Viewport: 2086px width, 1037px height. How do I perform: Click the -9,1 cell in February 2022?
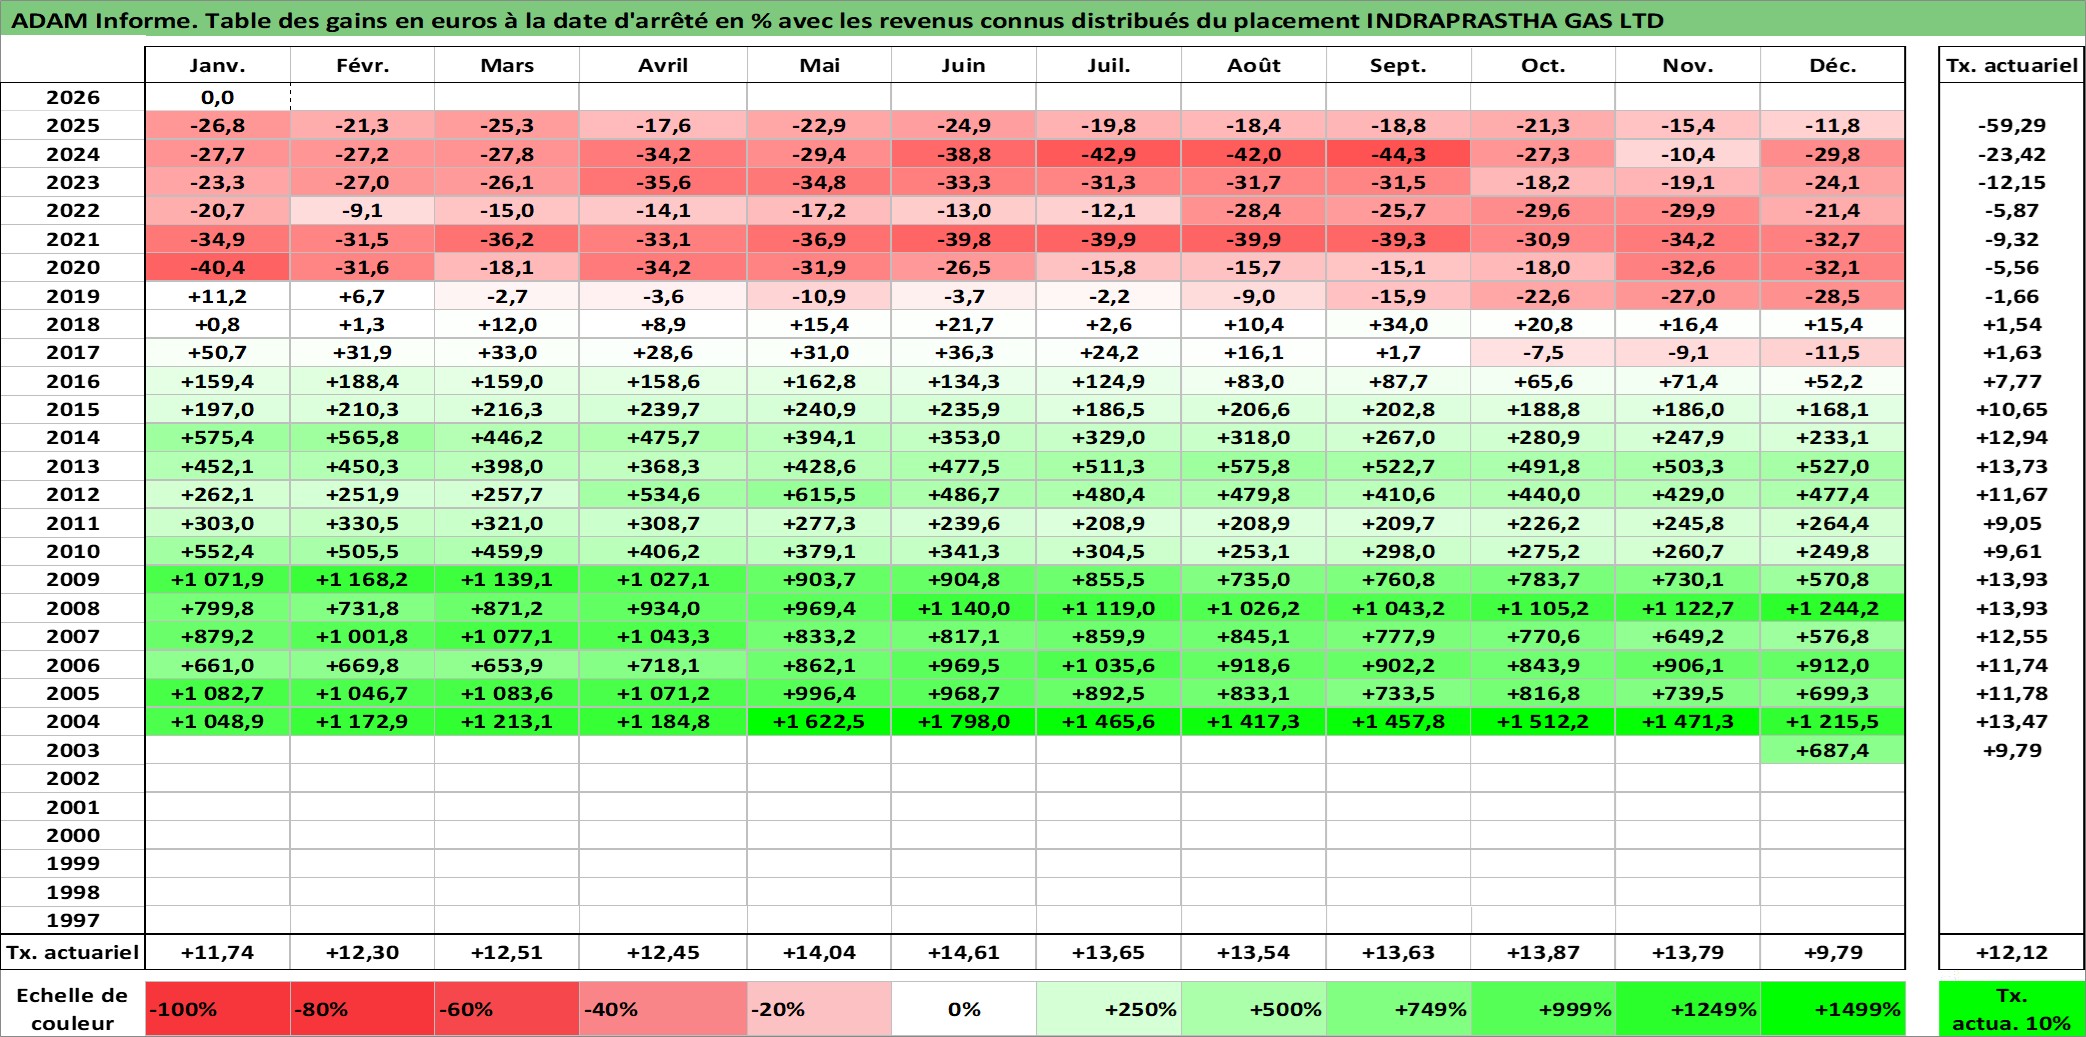click(x=362, y=210)
